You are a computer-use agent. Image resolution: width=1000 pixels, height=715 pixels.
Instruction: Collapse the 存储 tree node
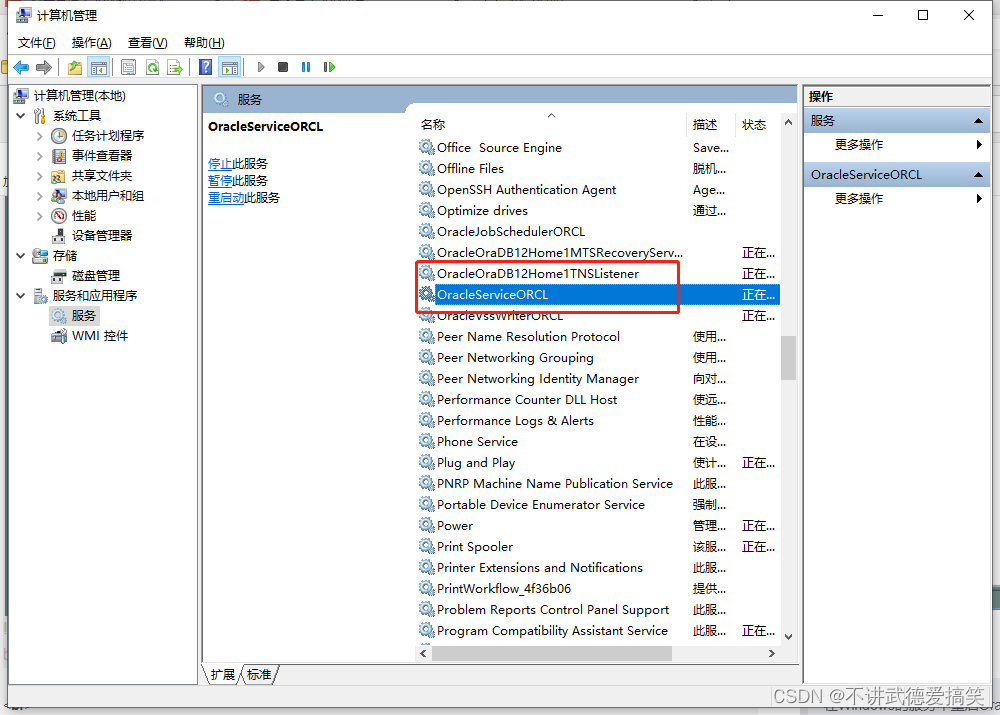[x=21, y=256]
